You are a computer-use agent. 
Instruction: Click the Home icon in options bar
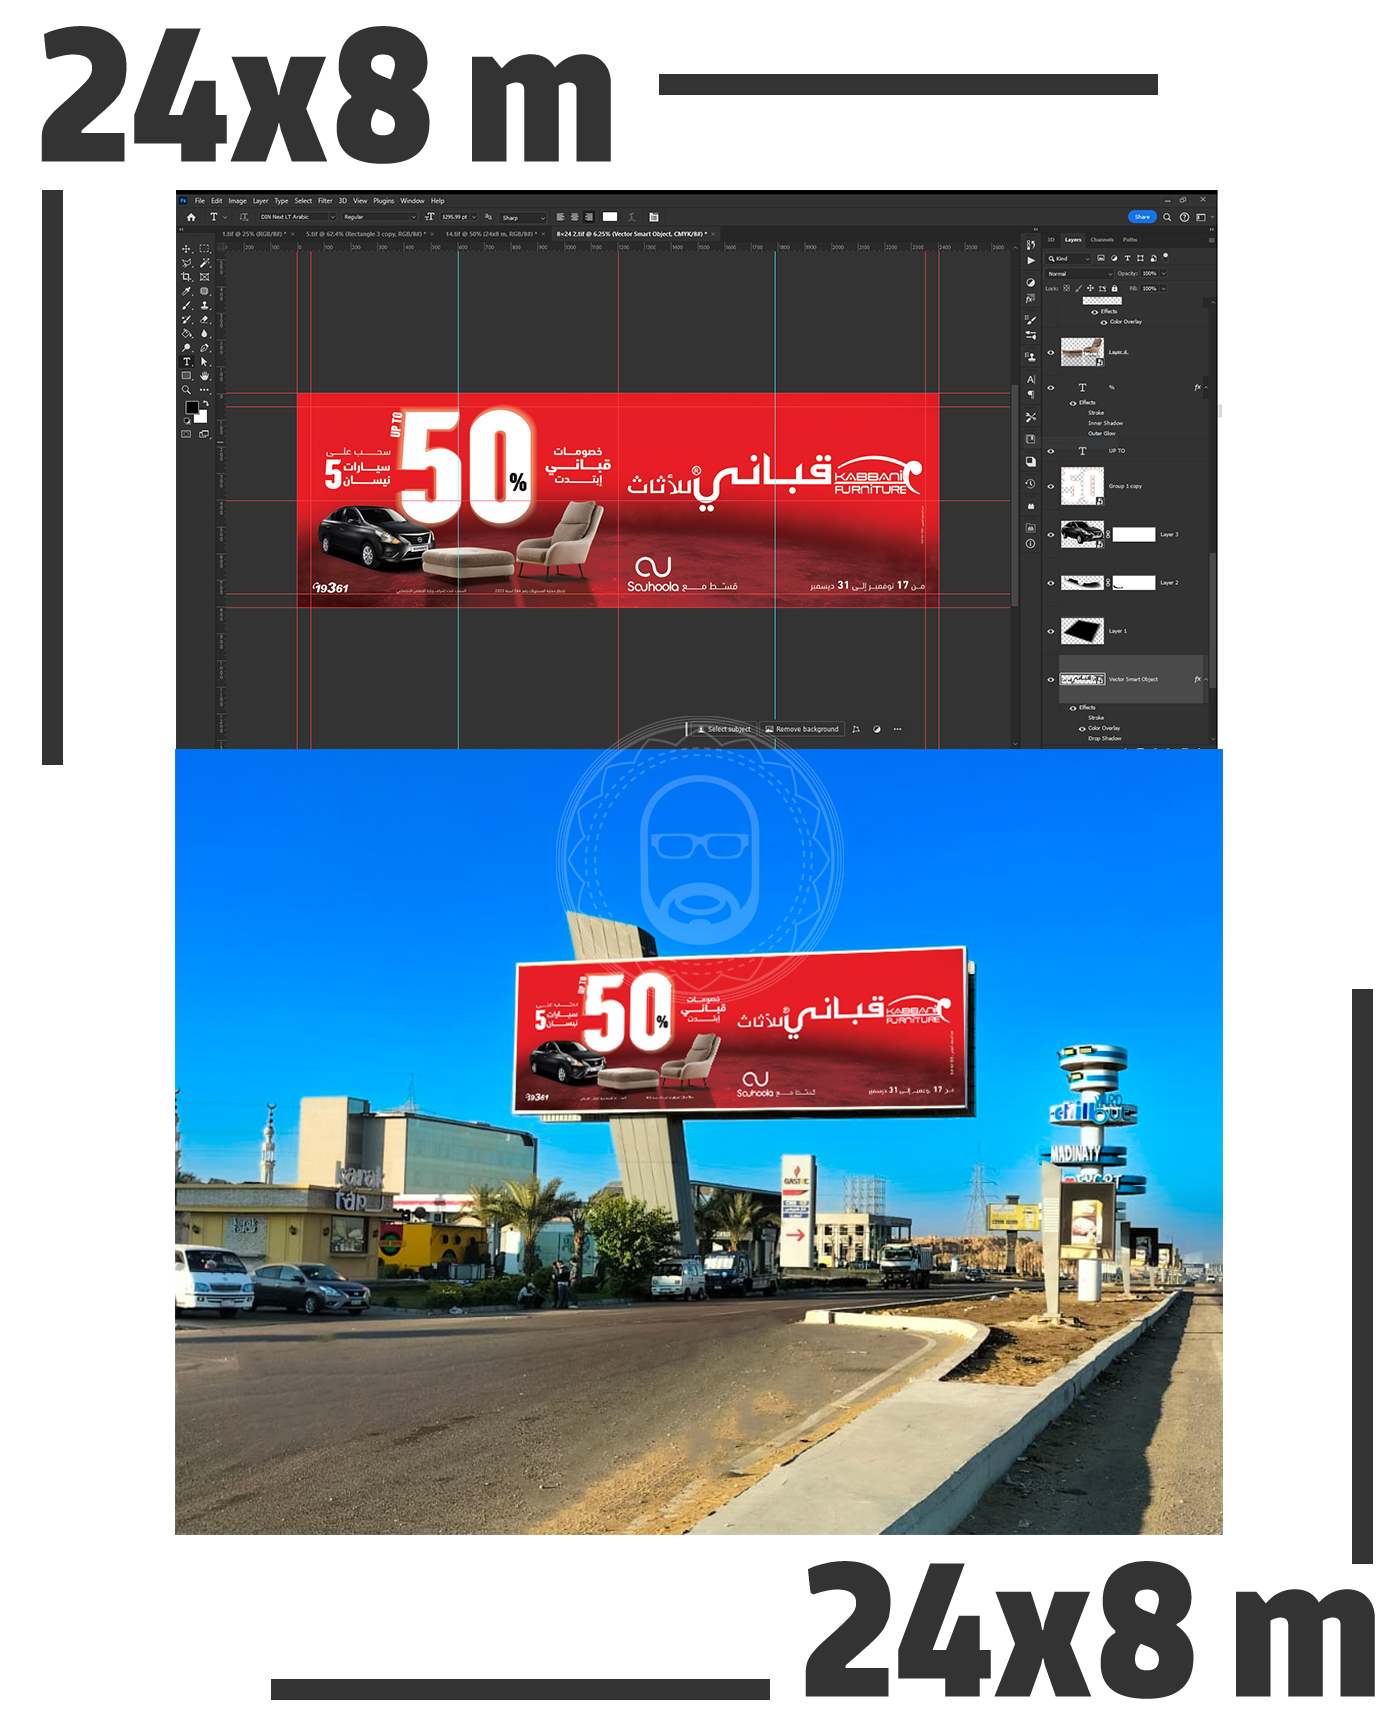coord(191,217)
